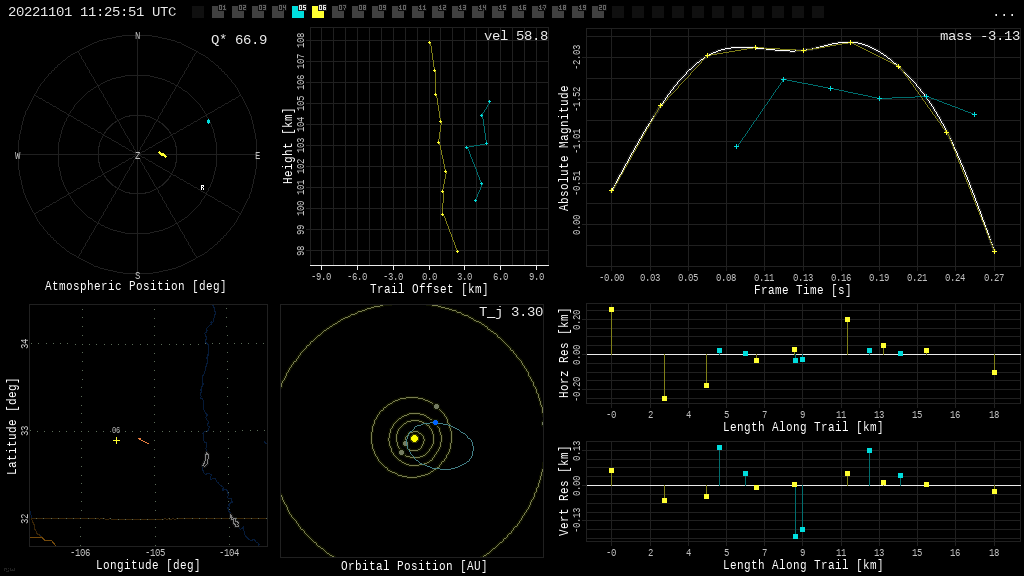This screenshot has width=1024, height=576.
Task: Click the Q* 66.9 value label
Action: pos(239,40)
